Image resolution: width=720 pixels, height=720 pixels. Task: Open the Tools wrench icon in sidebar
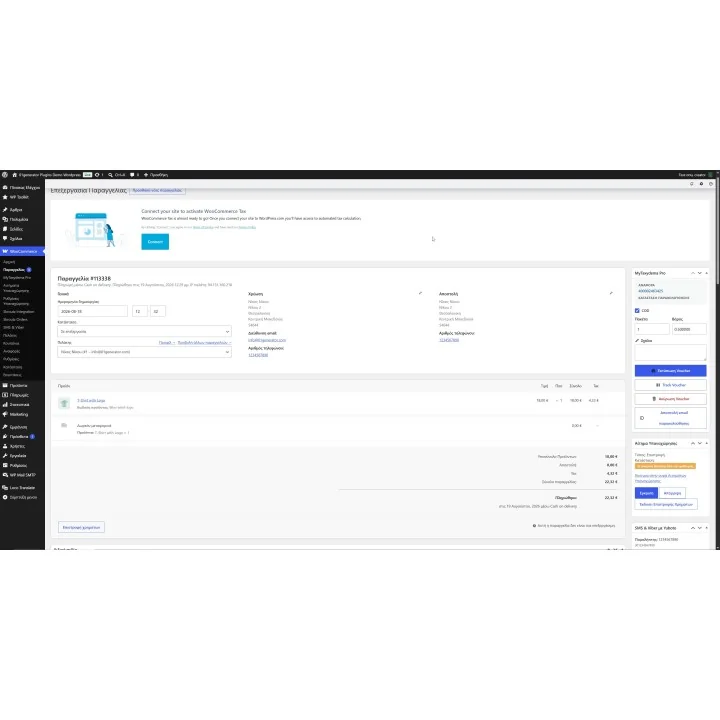5,456
